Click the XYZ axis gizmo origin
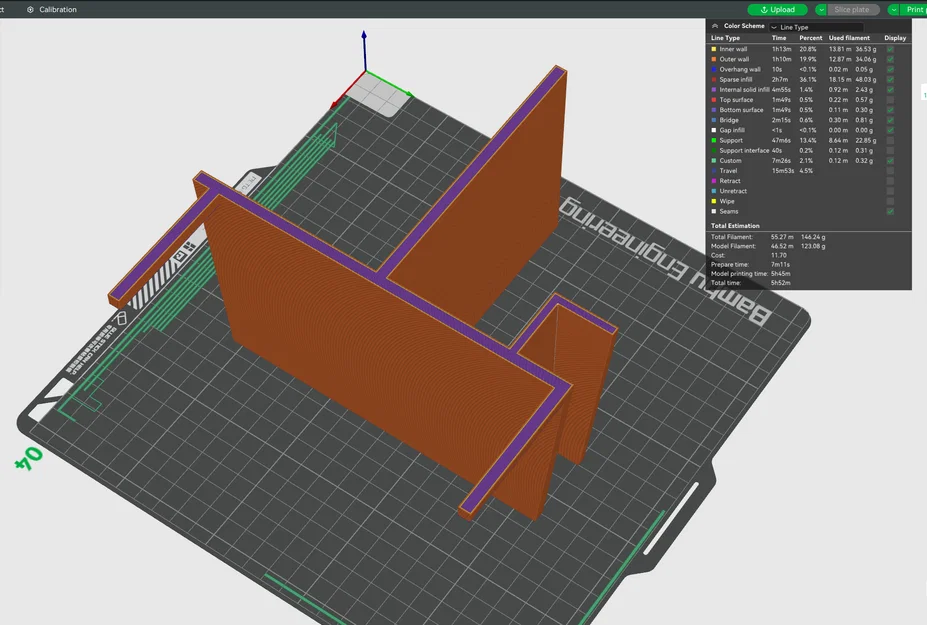Screen dimensions: 927x625 coord(363,73)
